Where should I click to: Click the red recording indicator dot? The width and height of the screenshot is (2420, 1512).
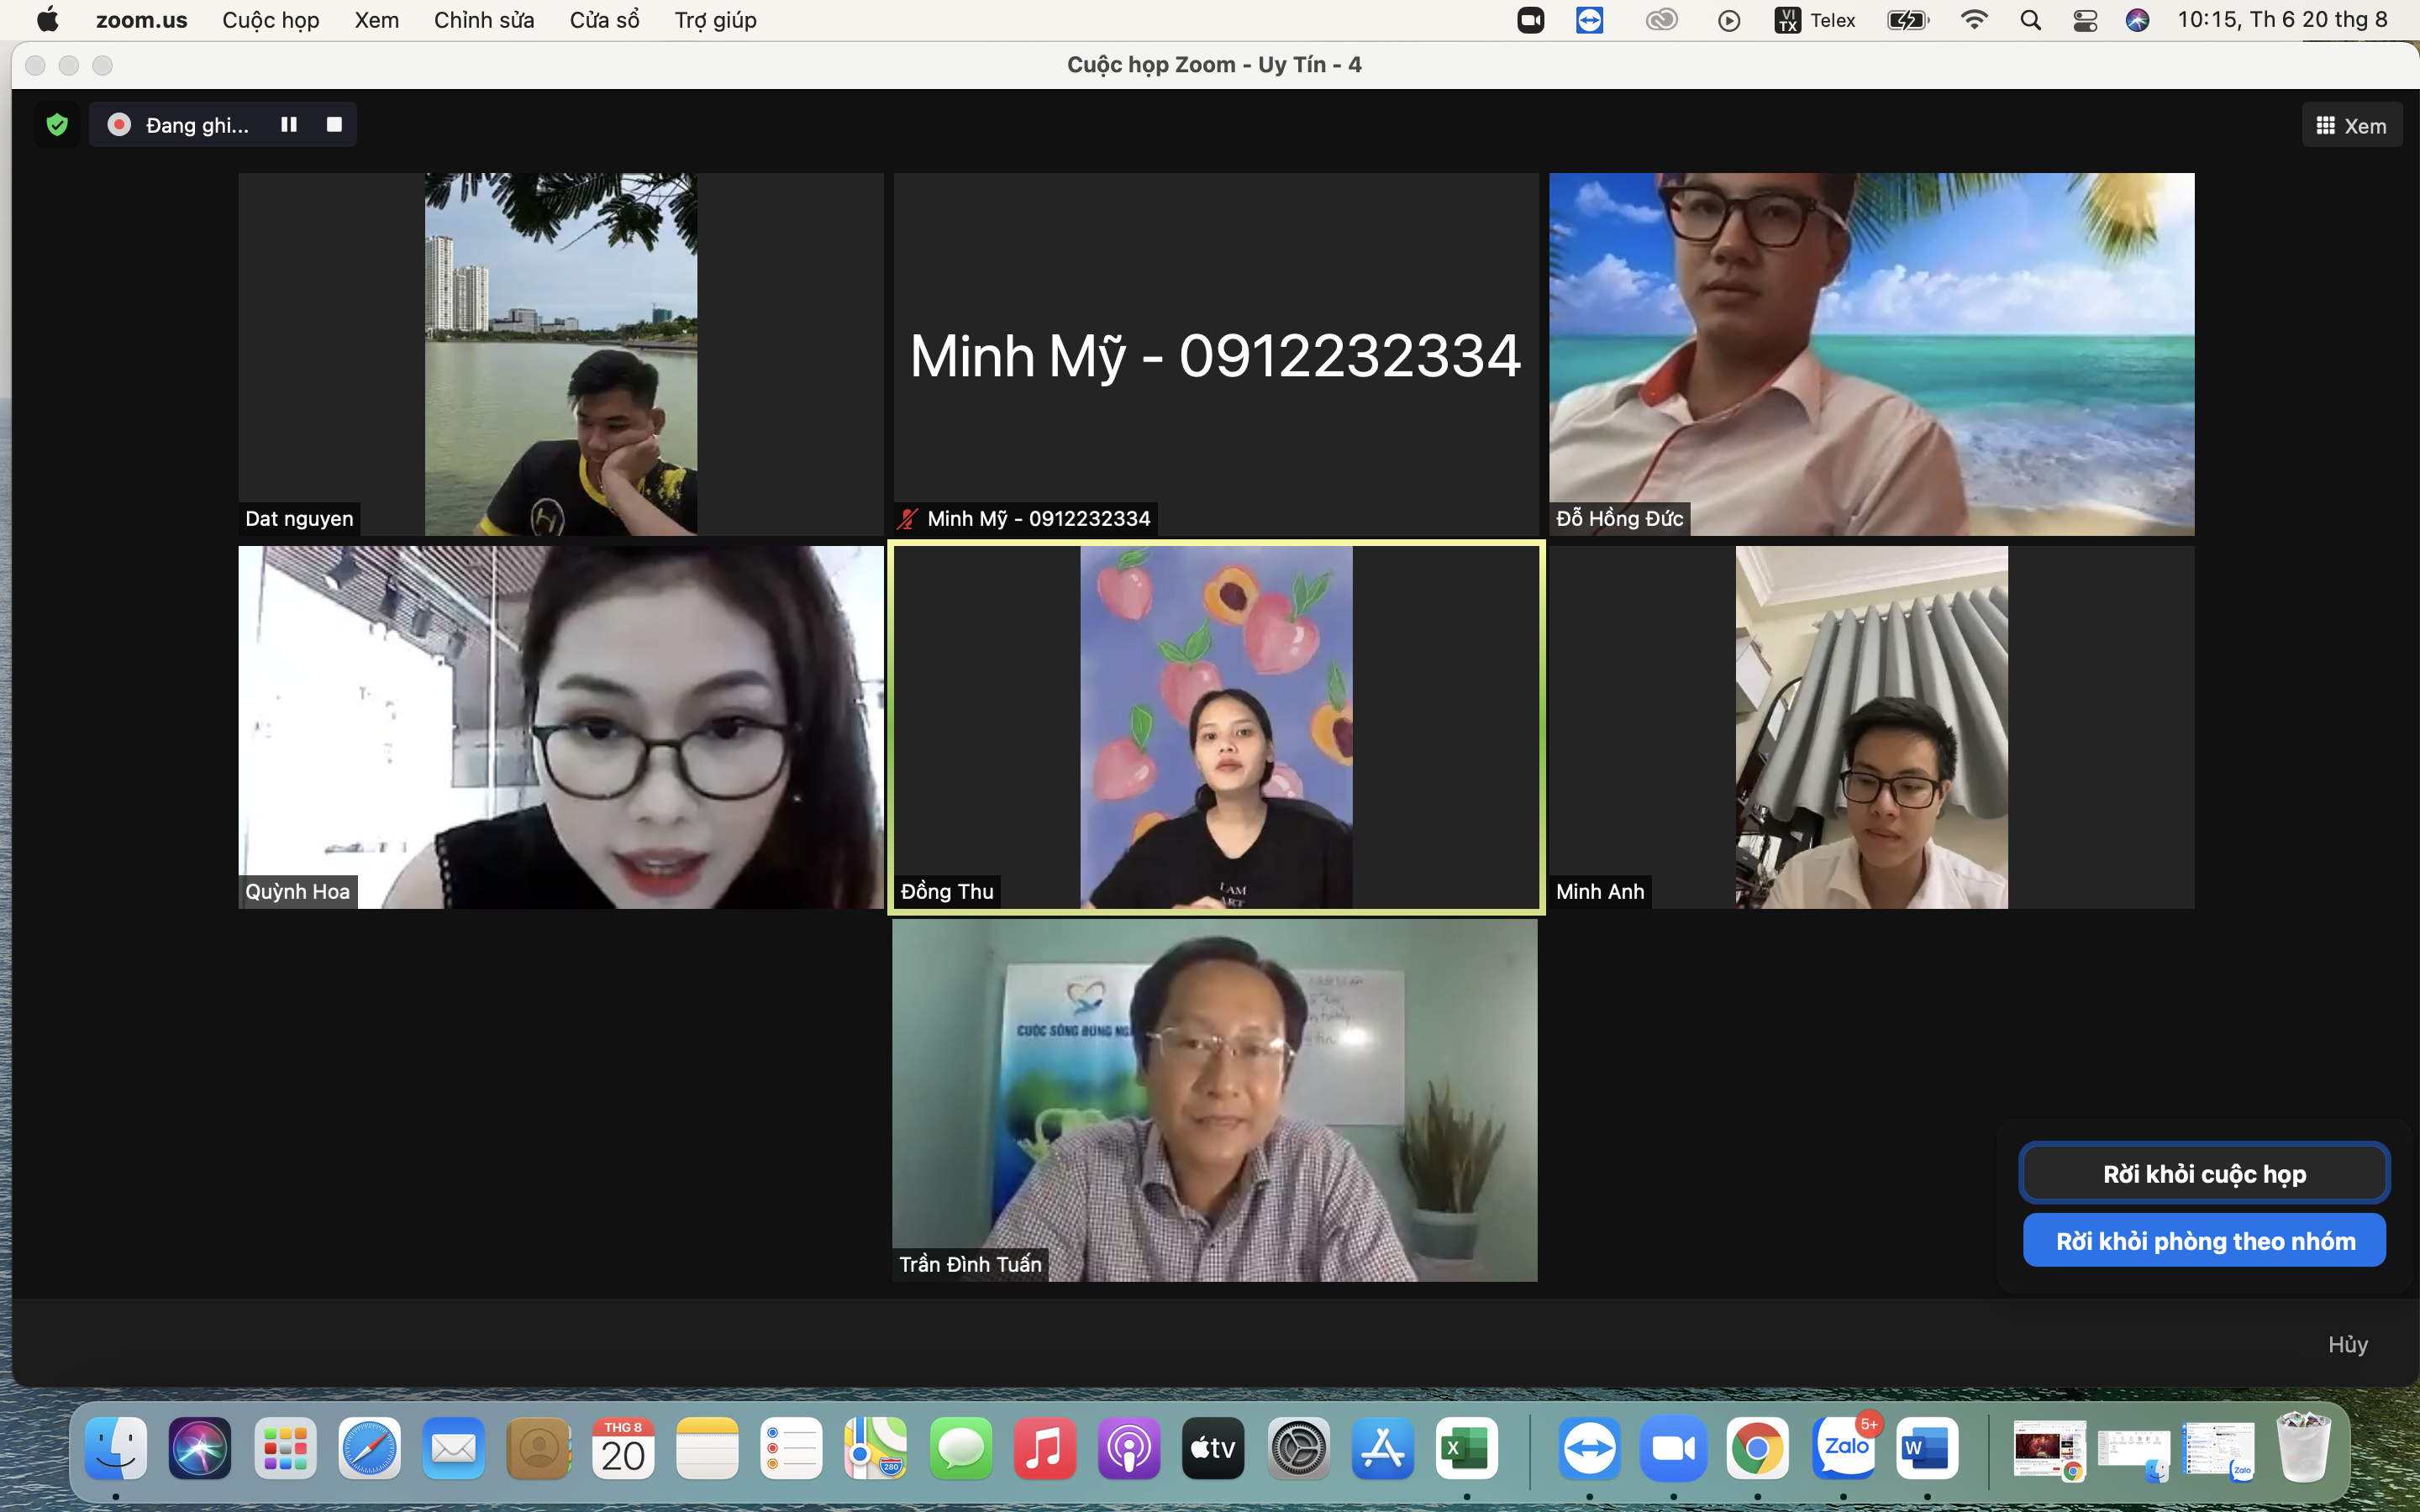tap(119, 125)
